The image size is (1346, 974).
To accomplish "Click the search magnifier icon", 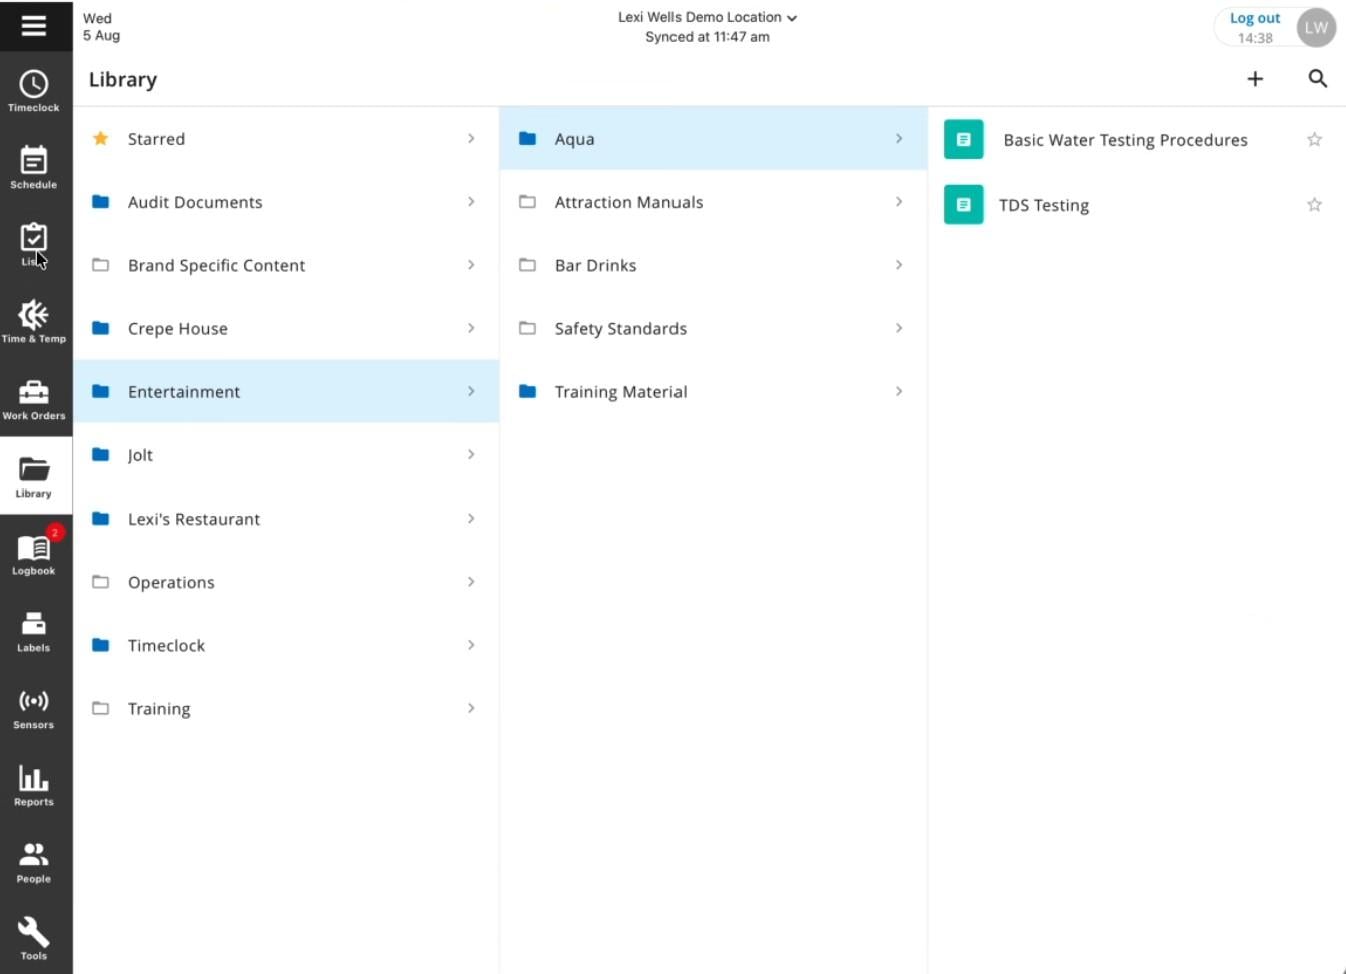I will click(1318, 79).
